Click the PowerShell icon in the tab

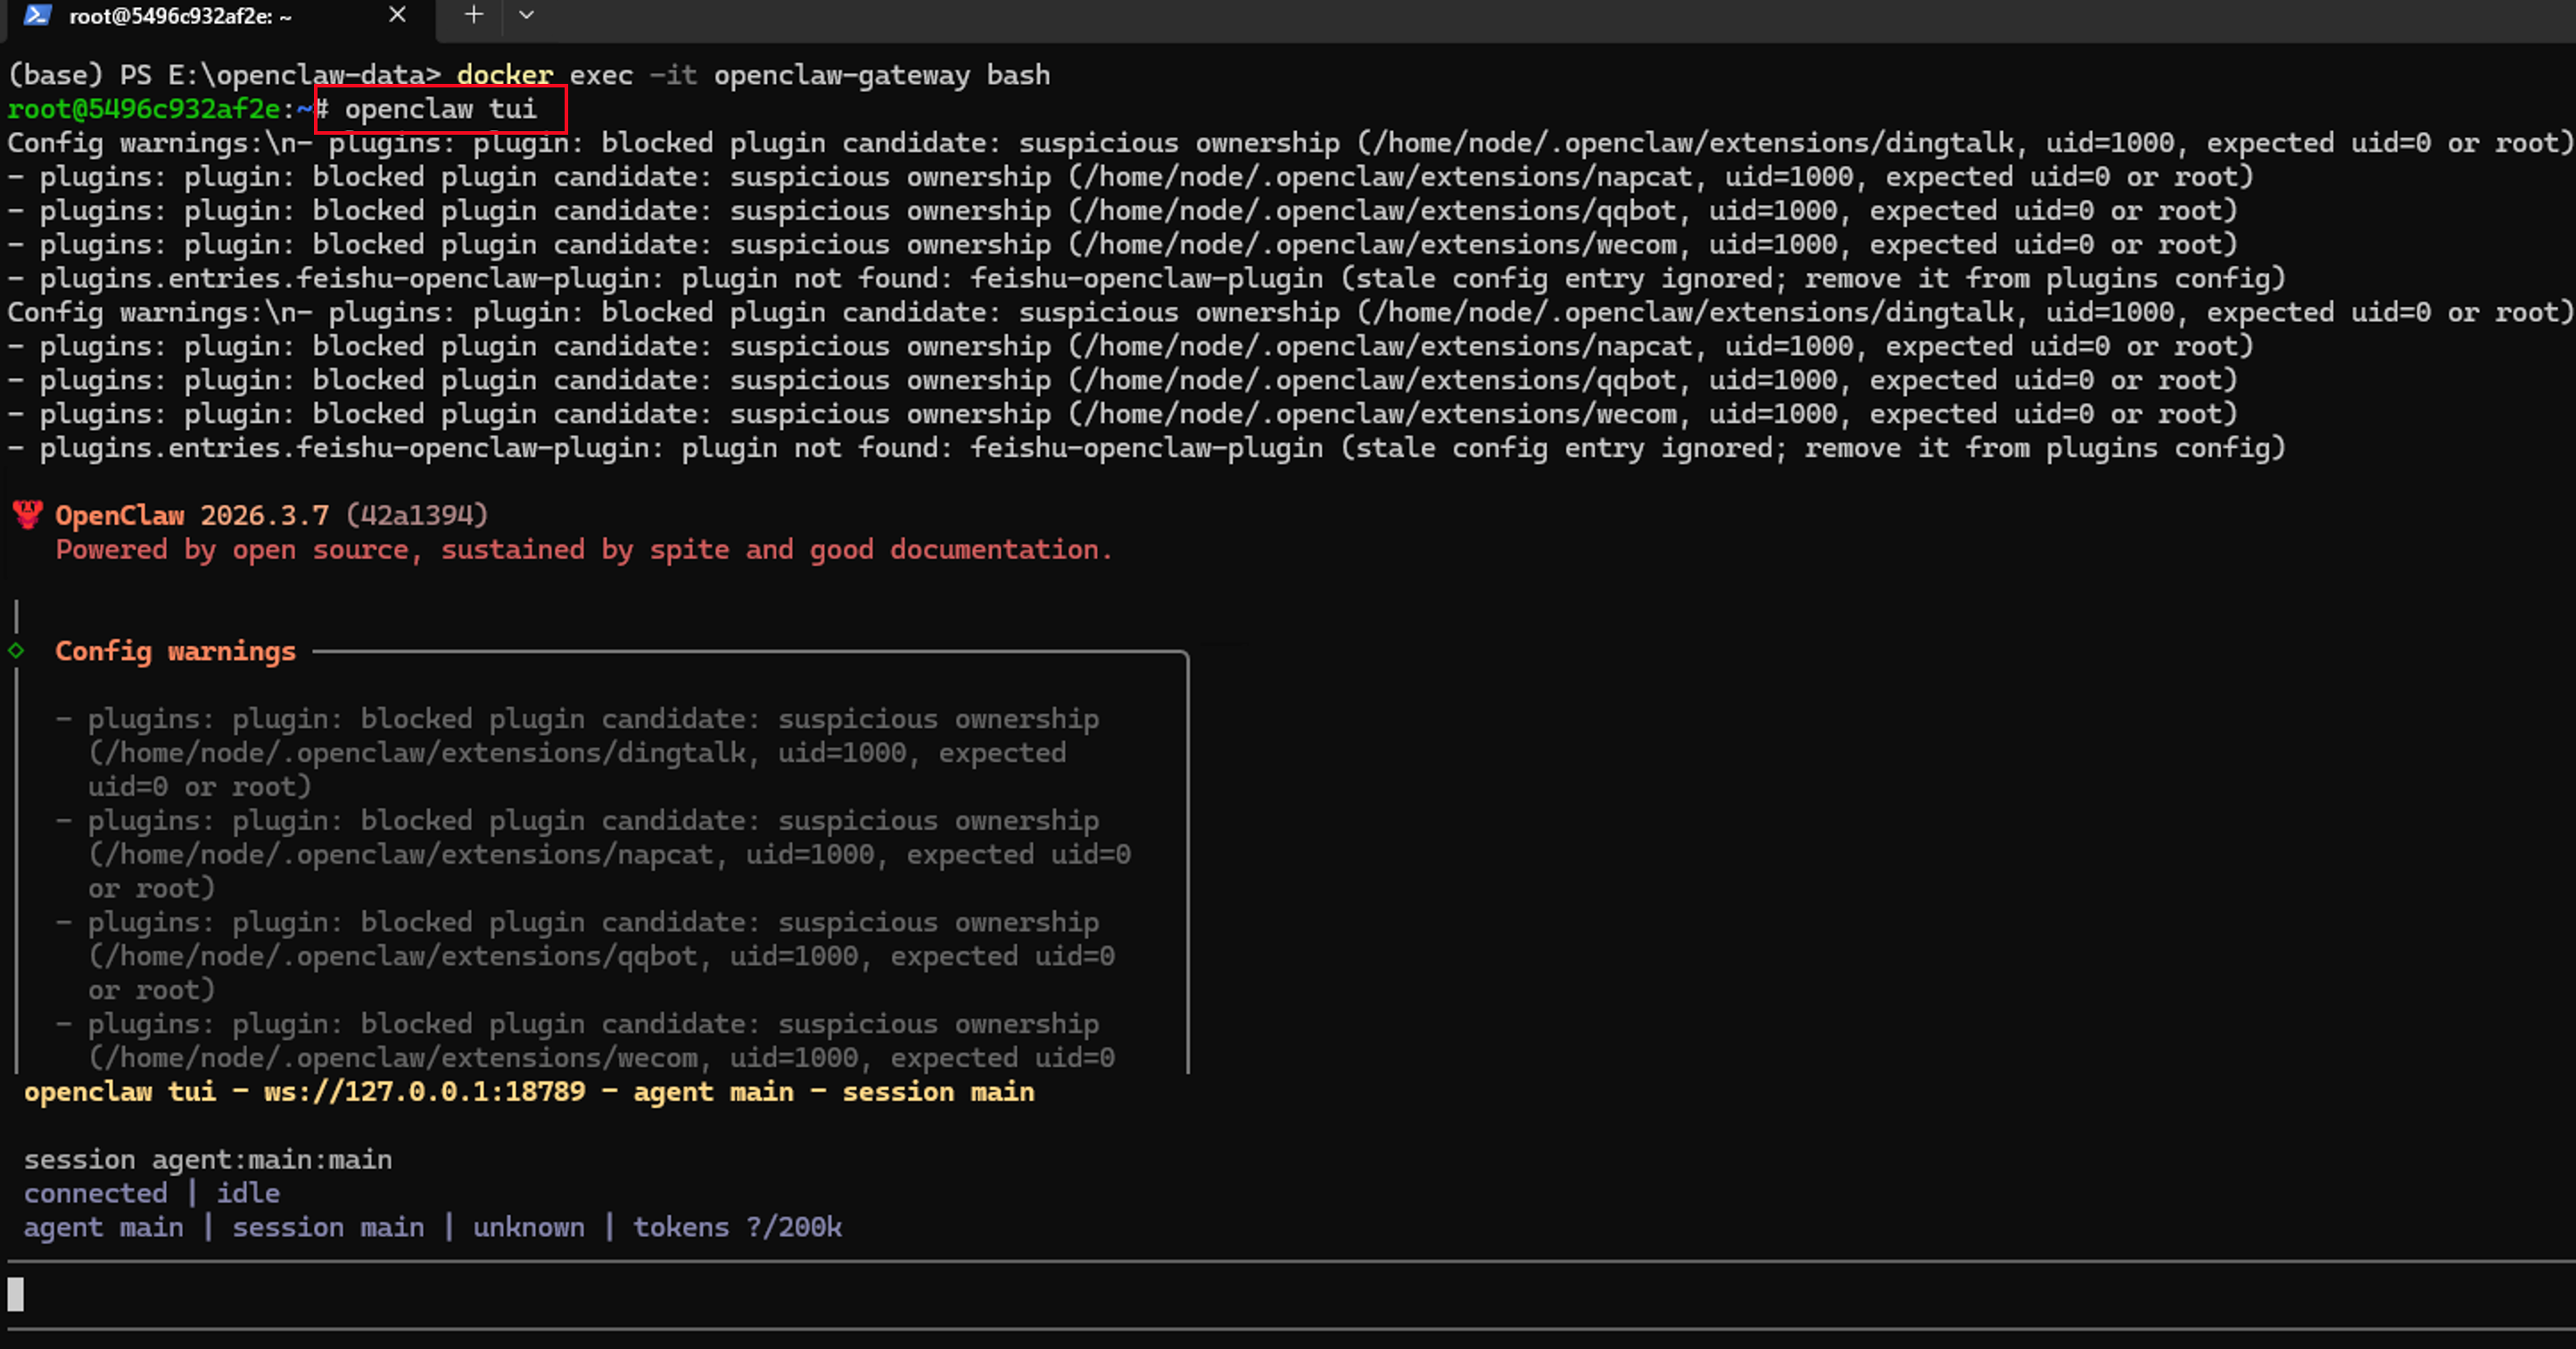[x=38, y=15]
